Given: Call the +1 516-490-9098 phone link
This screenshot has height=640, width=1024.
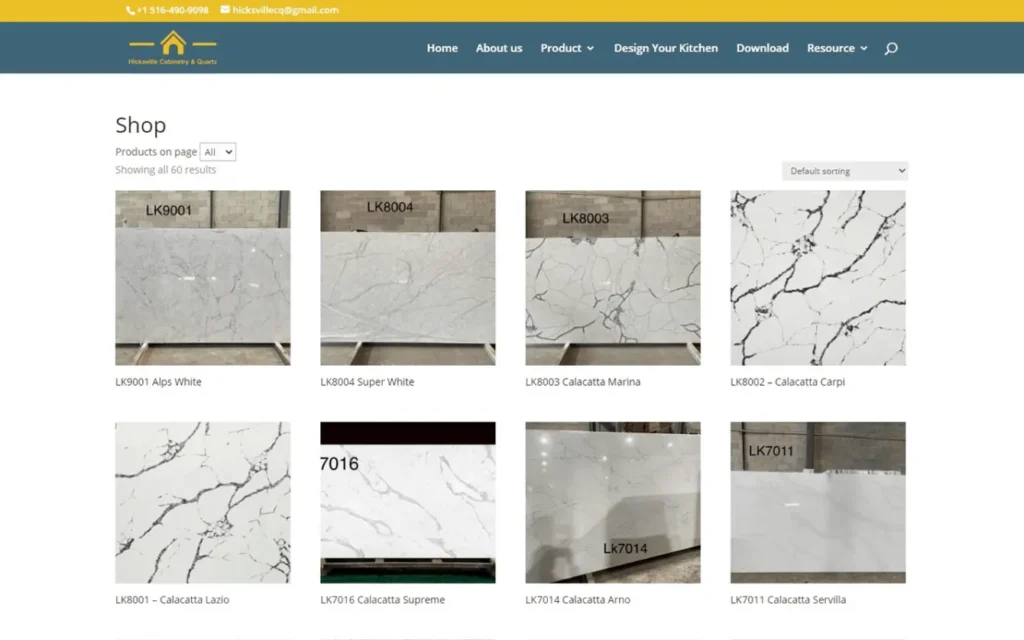Looking at the screenshot, I should (172, 10).
